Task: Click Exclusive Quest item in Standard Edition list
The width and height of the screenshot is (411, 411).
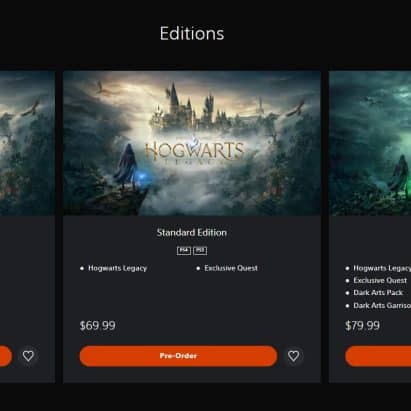Action: (x=231, y=268)
